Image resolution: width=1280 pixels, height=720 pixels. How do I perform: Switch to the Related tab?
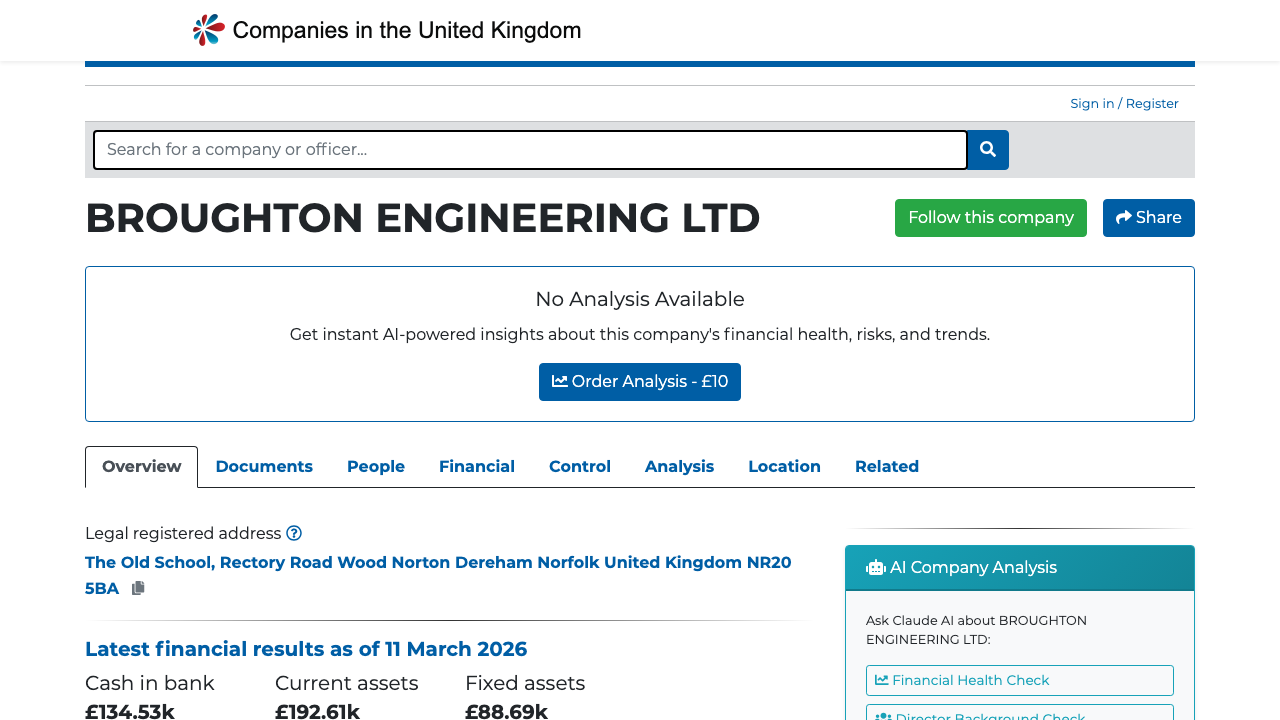click(x=886, y=466)
